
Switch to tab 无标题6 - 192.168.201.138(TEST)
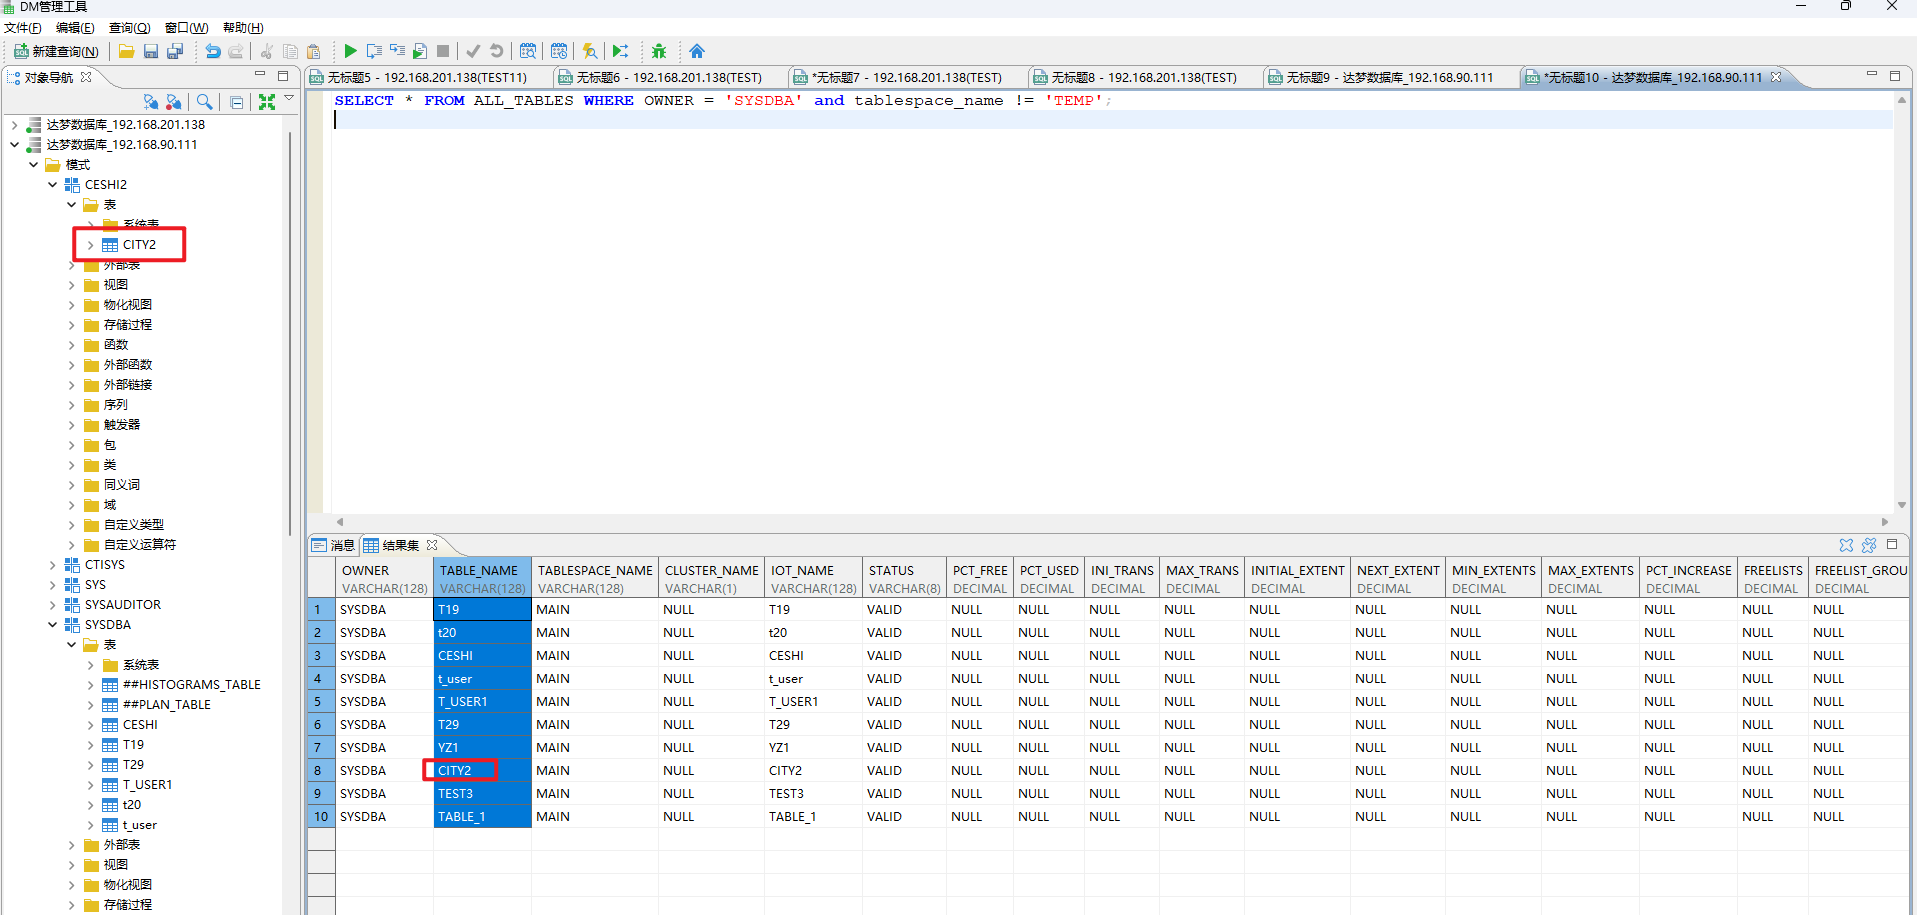click(668, 77)
